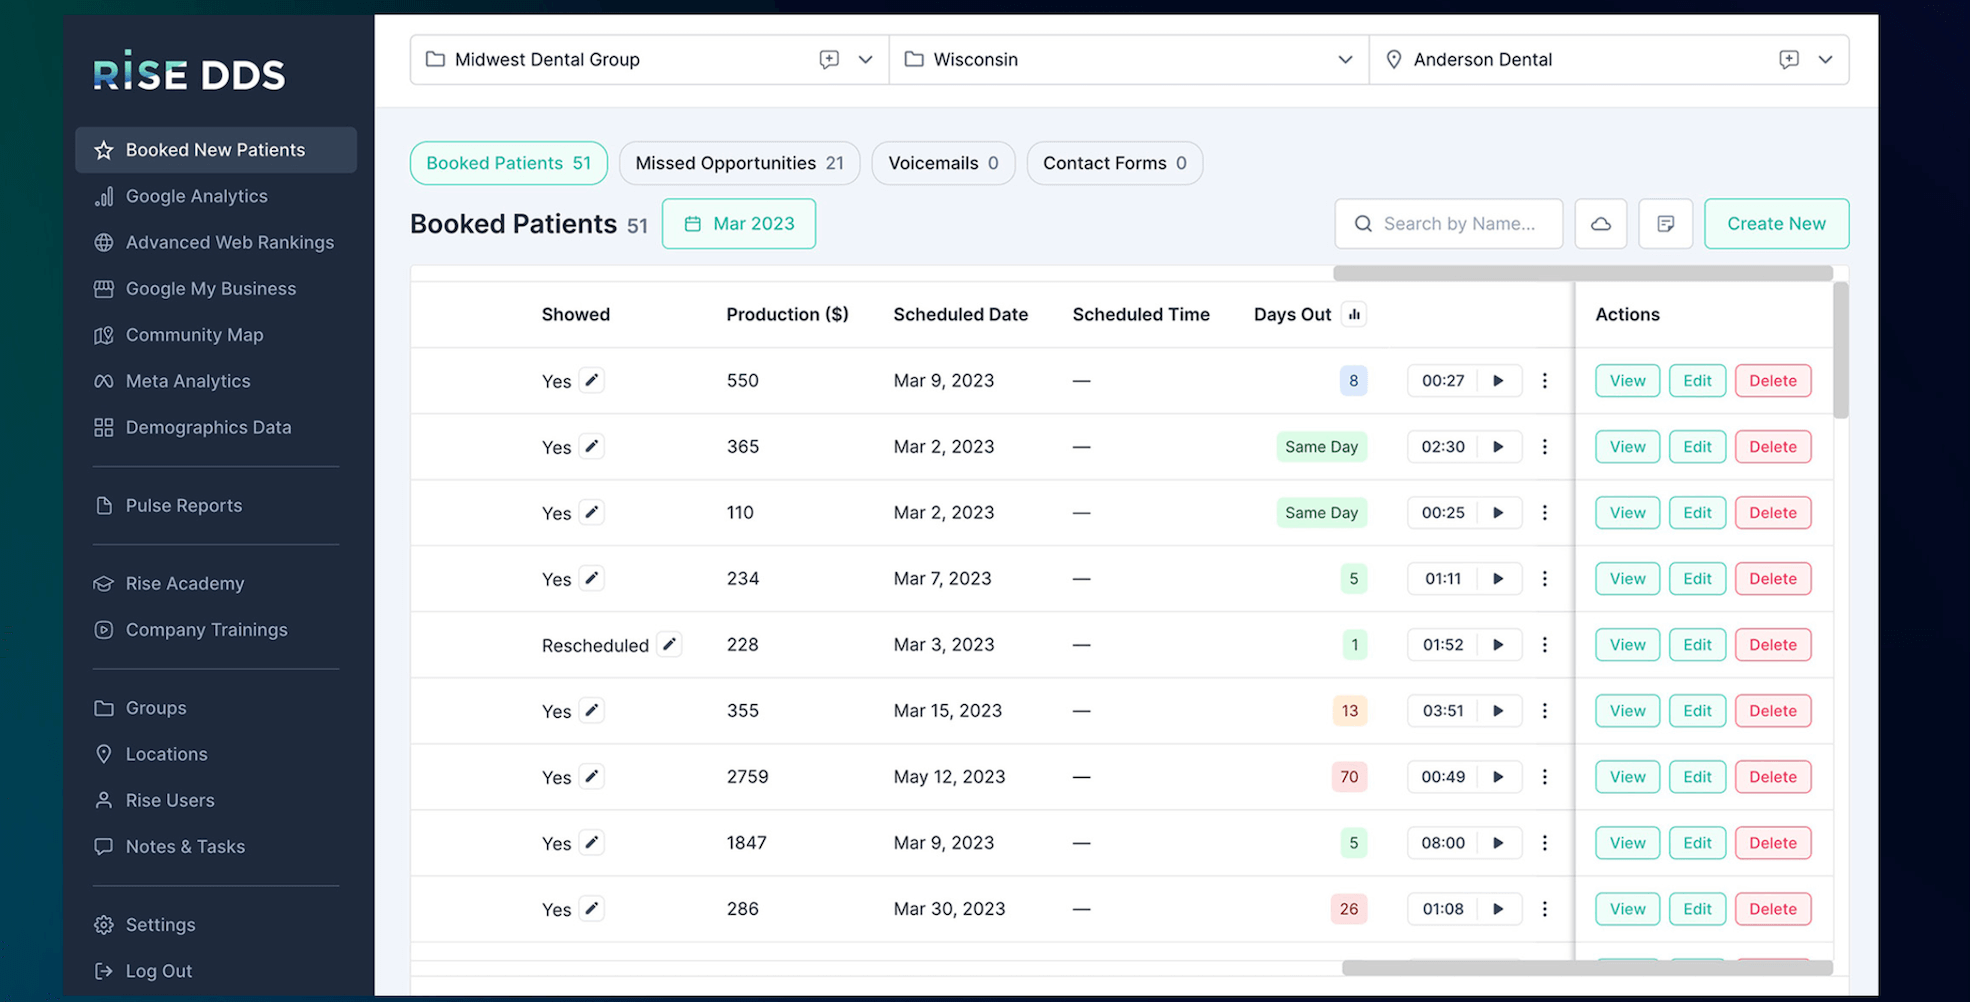Viewport: 1970px width, 1002px height.
Task: Click the Demographics Data grid icon
Action: click(x=103, y=427)
